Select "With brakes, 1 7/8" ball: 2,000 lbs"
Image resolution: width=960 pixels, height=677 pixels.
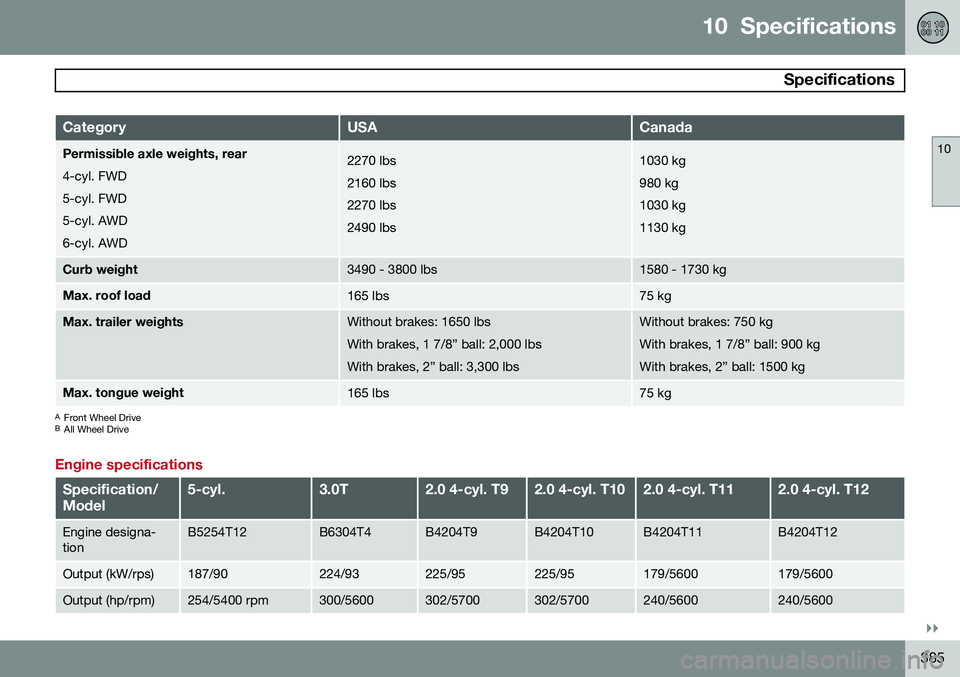click(x=444, y=345)
